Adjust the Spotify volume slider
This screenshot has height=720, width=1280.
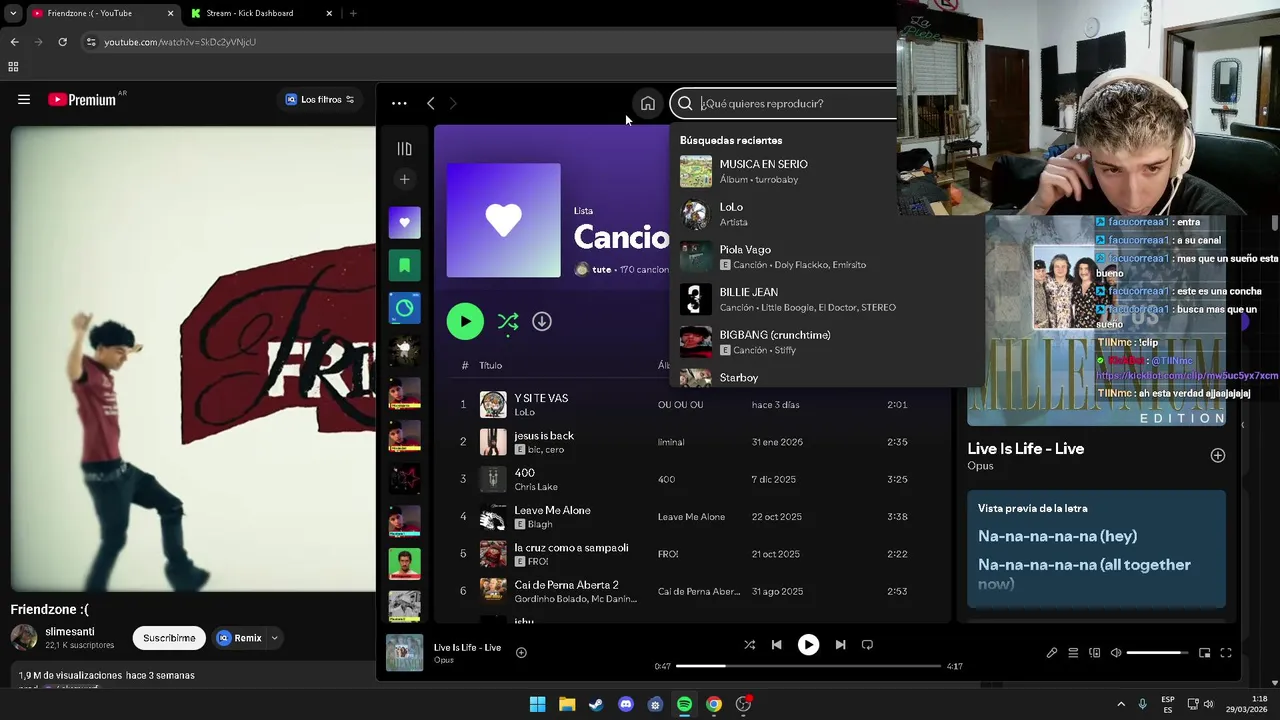1158,653
